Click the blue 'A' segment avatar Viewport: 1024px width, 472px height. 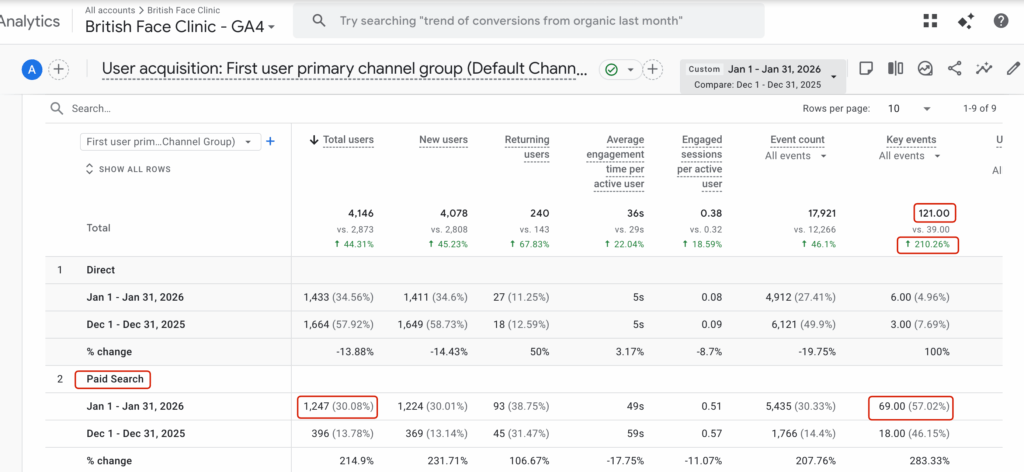pos(31,69)
